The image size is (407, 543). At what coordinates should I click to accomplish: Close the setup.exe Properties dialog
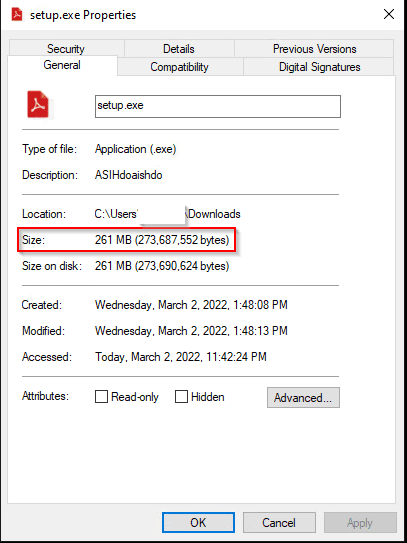click(389, 14)
